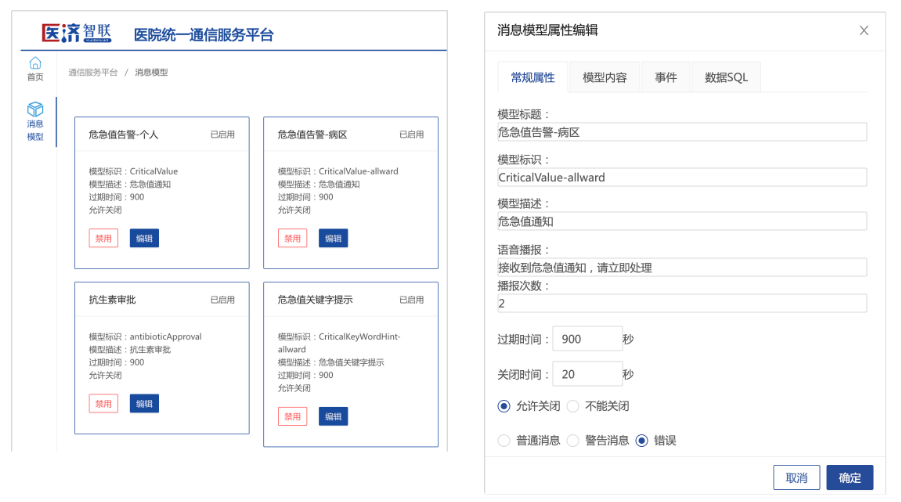Click the 危急值关键字提示 card title
This screenshot has width=901, height=502.
click(x=315, y=300)
